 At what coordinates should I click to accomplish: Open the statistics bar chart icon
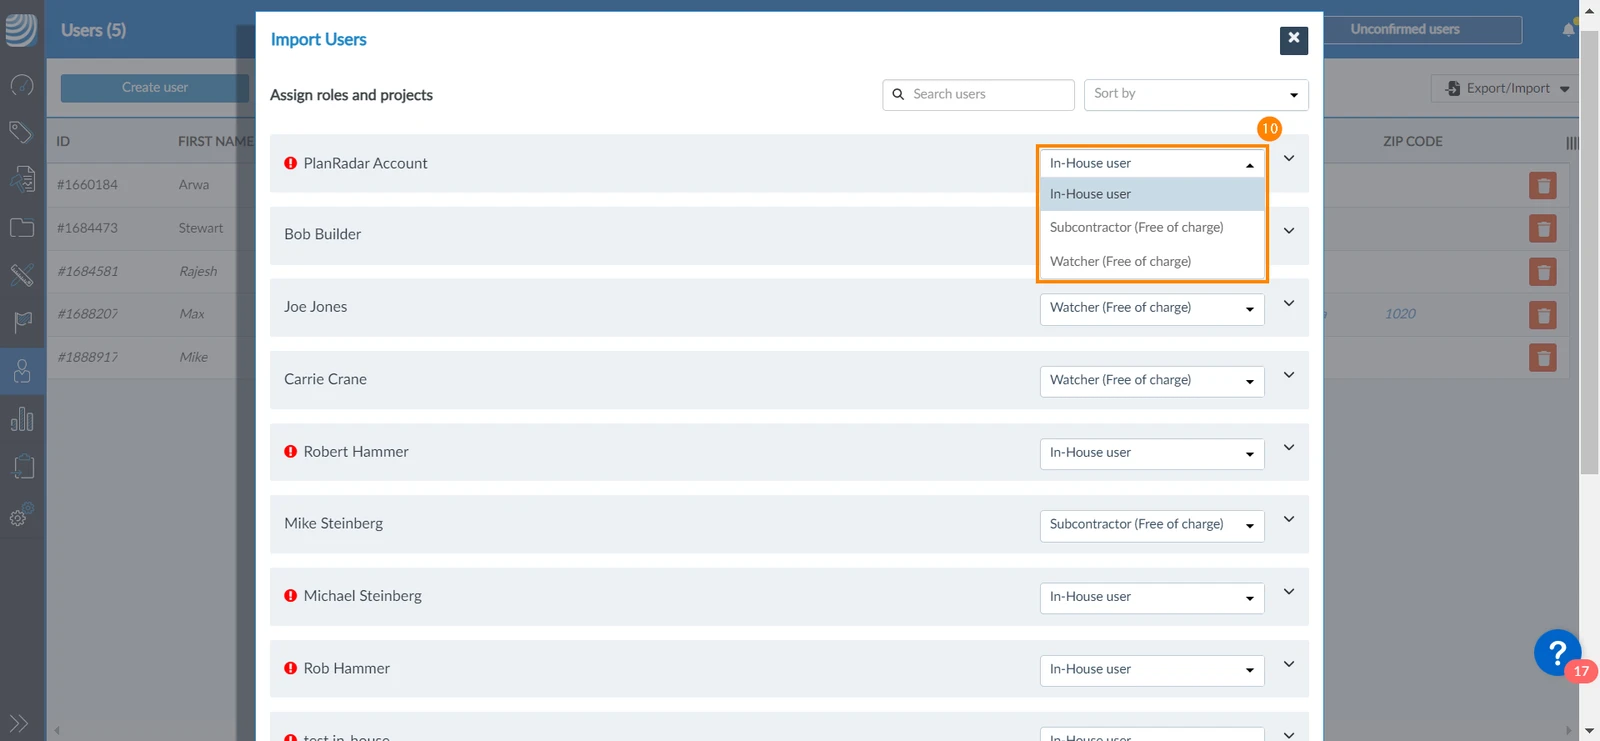coord(22,418)
